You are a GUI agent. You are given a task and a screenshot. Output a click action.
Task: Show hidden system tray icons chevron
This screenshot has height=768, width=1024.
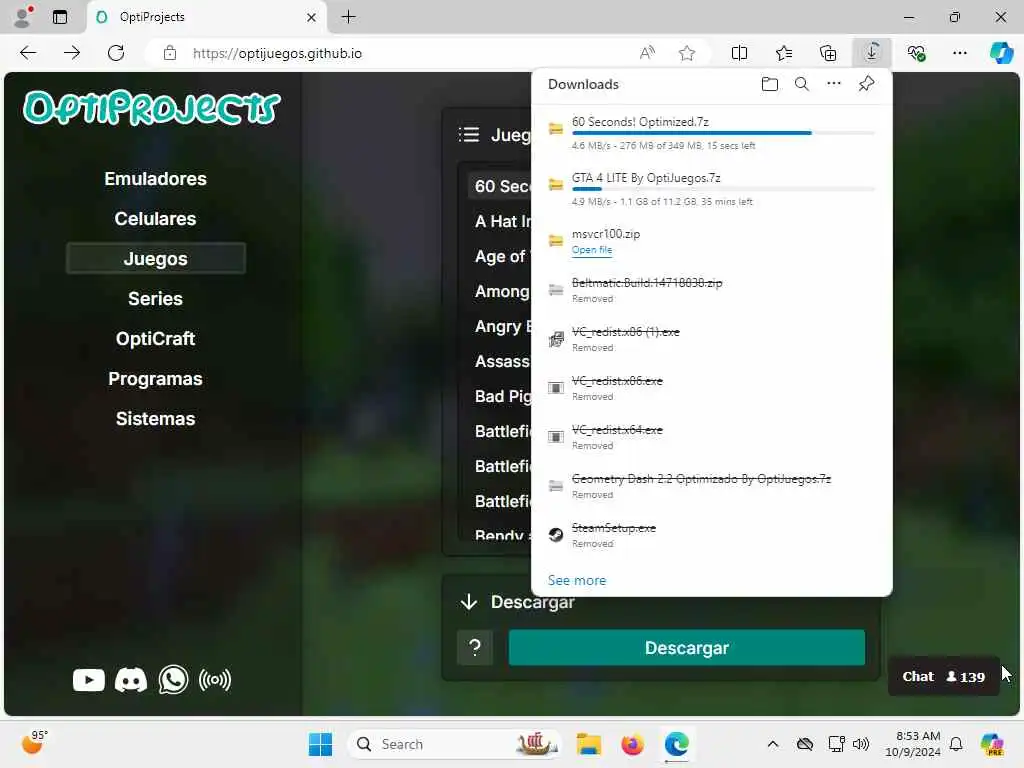[x=773, y=744]
